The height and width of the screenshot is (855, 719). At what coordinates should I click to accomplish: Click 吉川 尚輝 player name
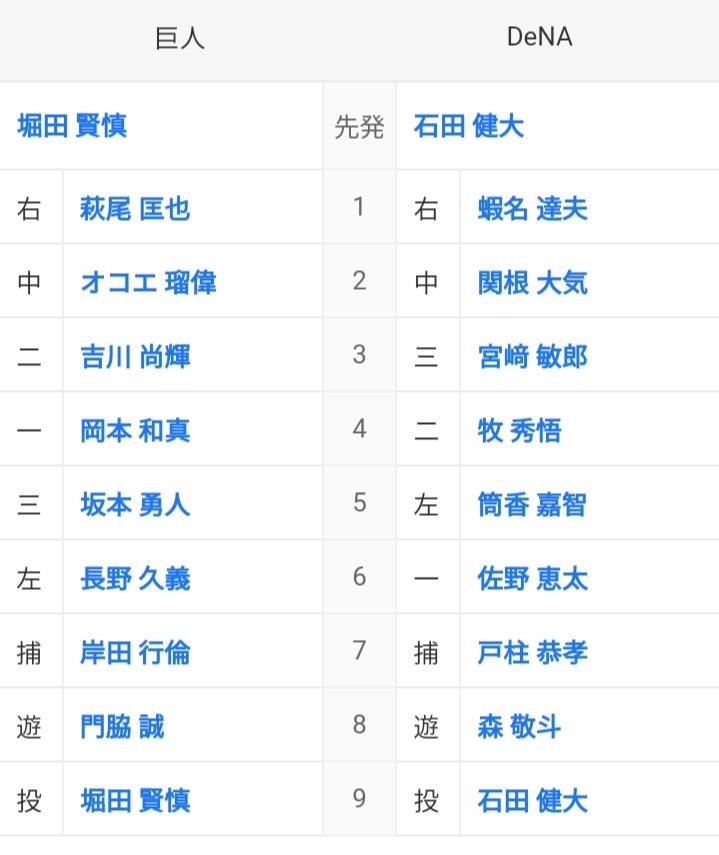pos(135,357)
